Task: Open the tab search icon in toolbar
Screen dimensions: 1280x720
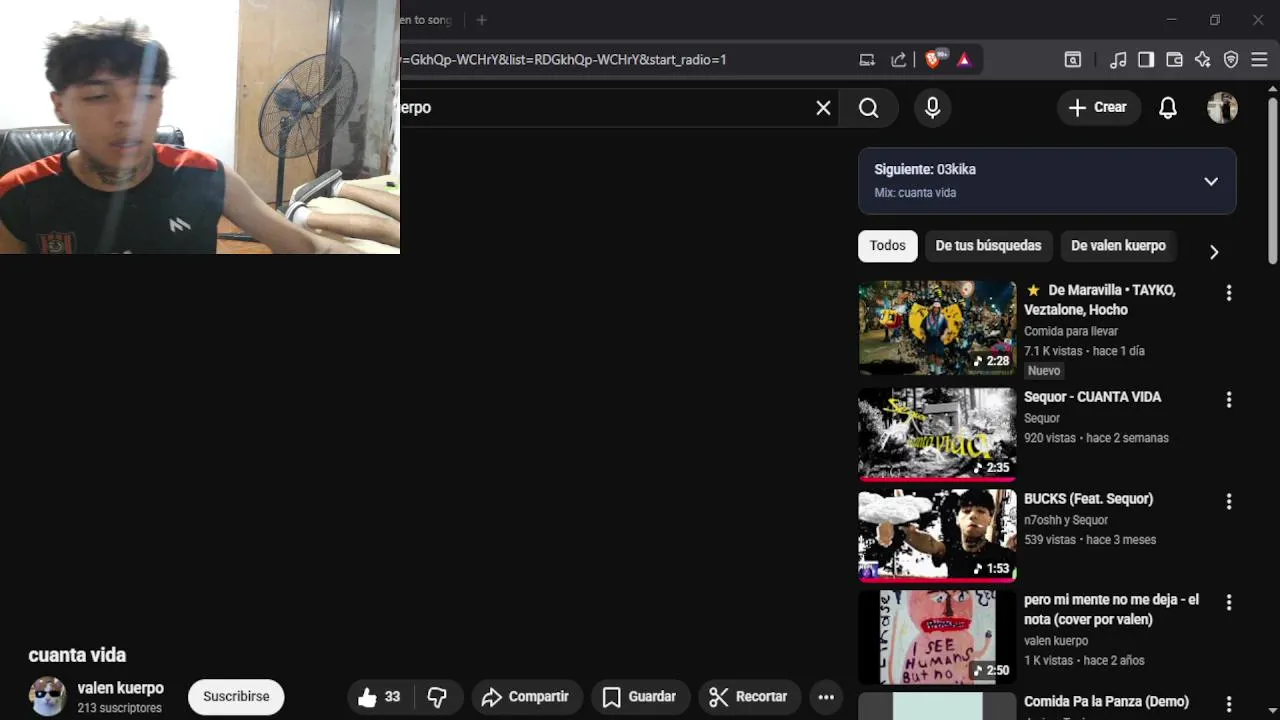Action: click(x=1072, y=60)
